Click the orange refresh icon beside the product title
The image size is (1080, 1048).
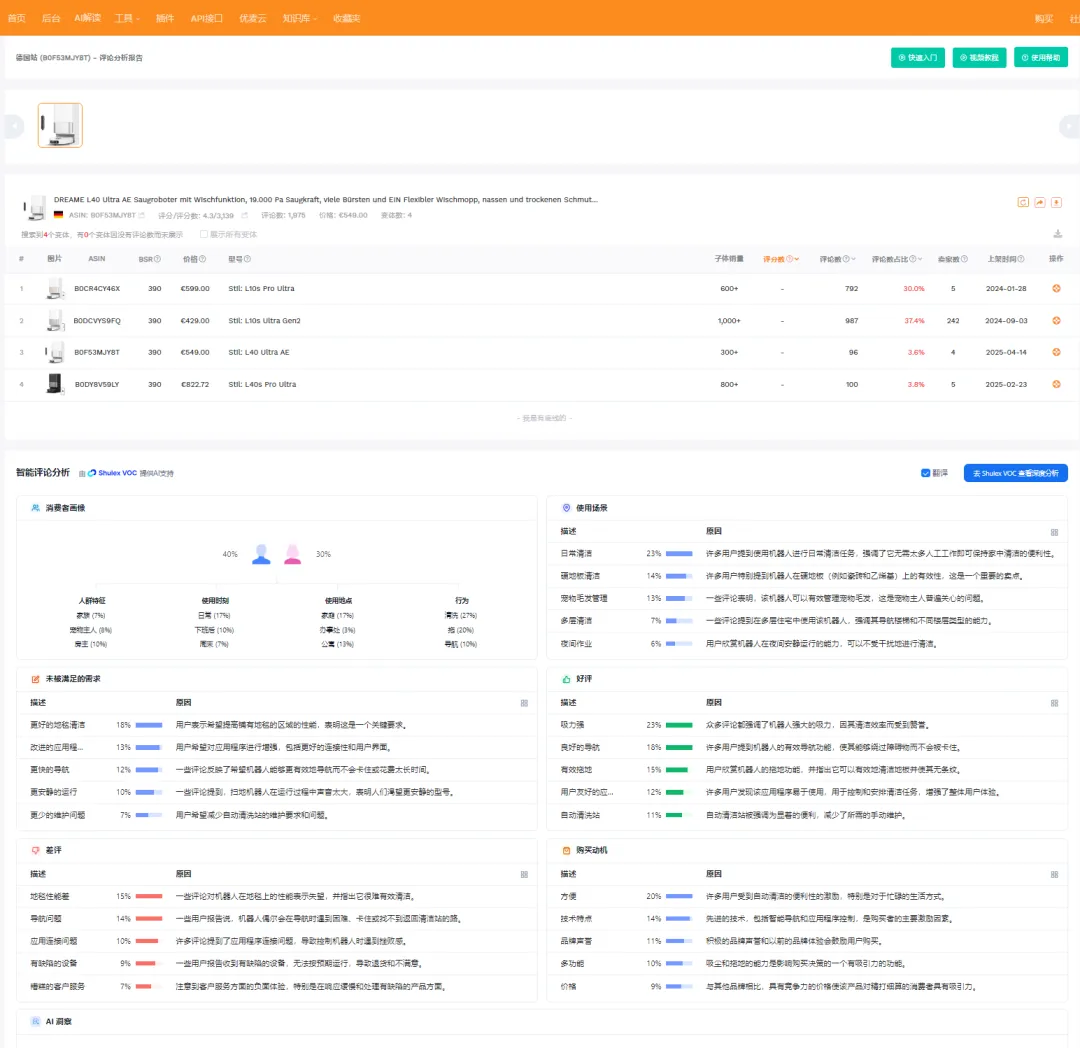click(x=1023, y=202)
